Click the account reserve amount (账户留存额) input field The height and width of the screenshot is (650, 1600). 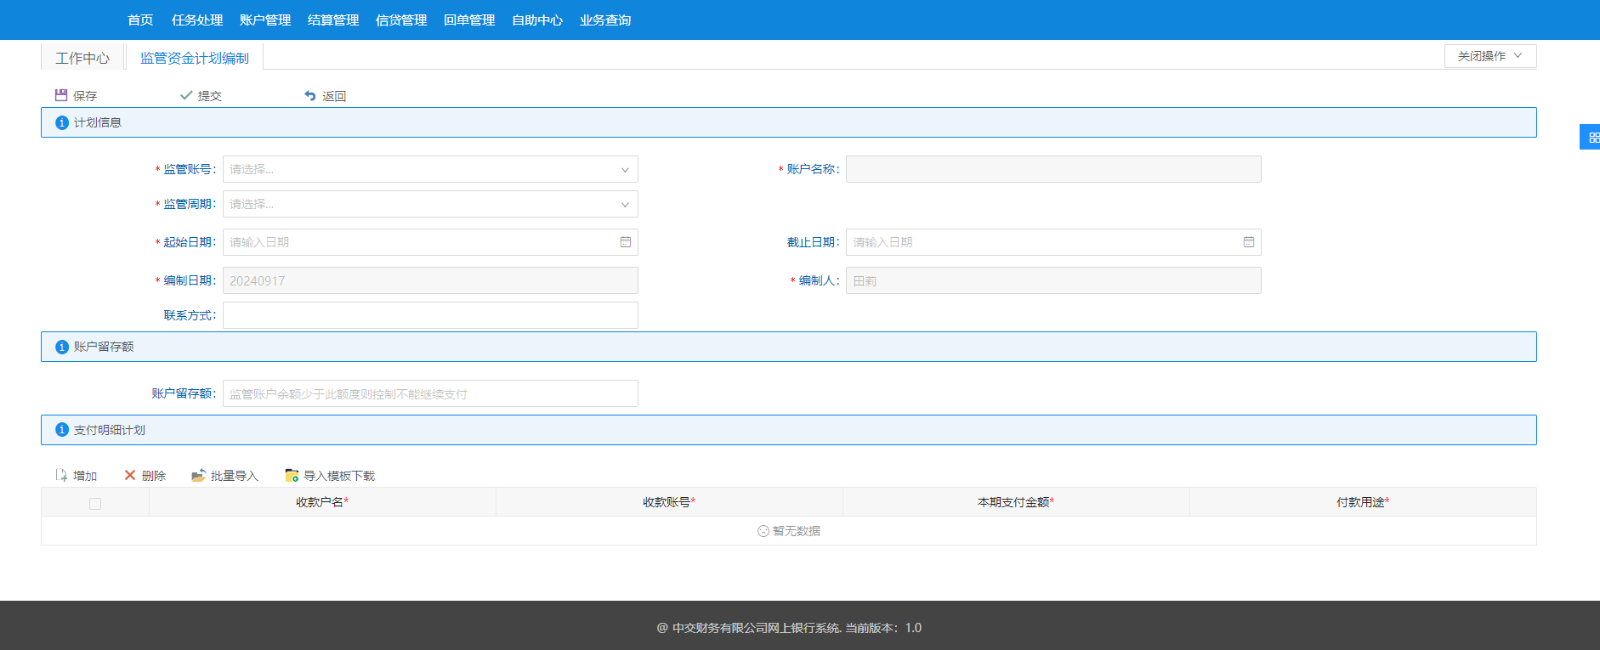(430, 394)
